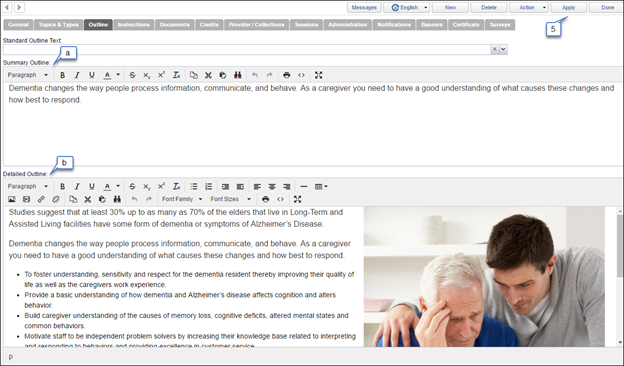Image resolution: width=624 pixels, height=366 pixels.
Task: Remove link in Detailed Outline editor
Action: (x=56, y=199)
